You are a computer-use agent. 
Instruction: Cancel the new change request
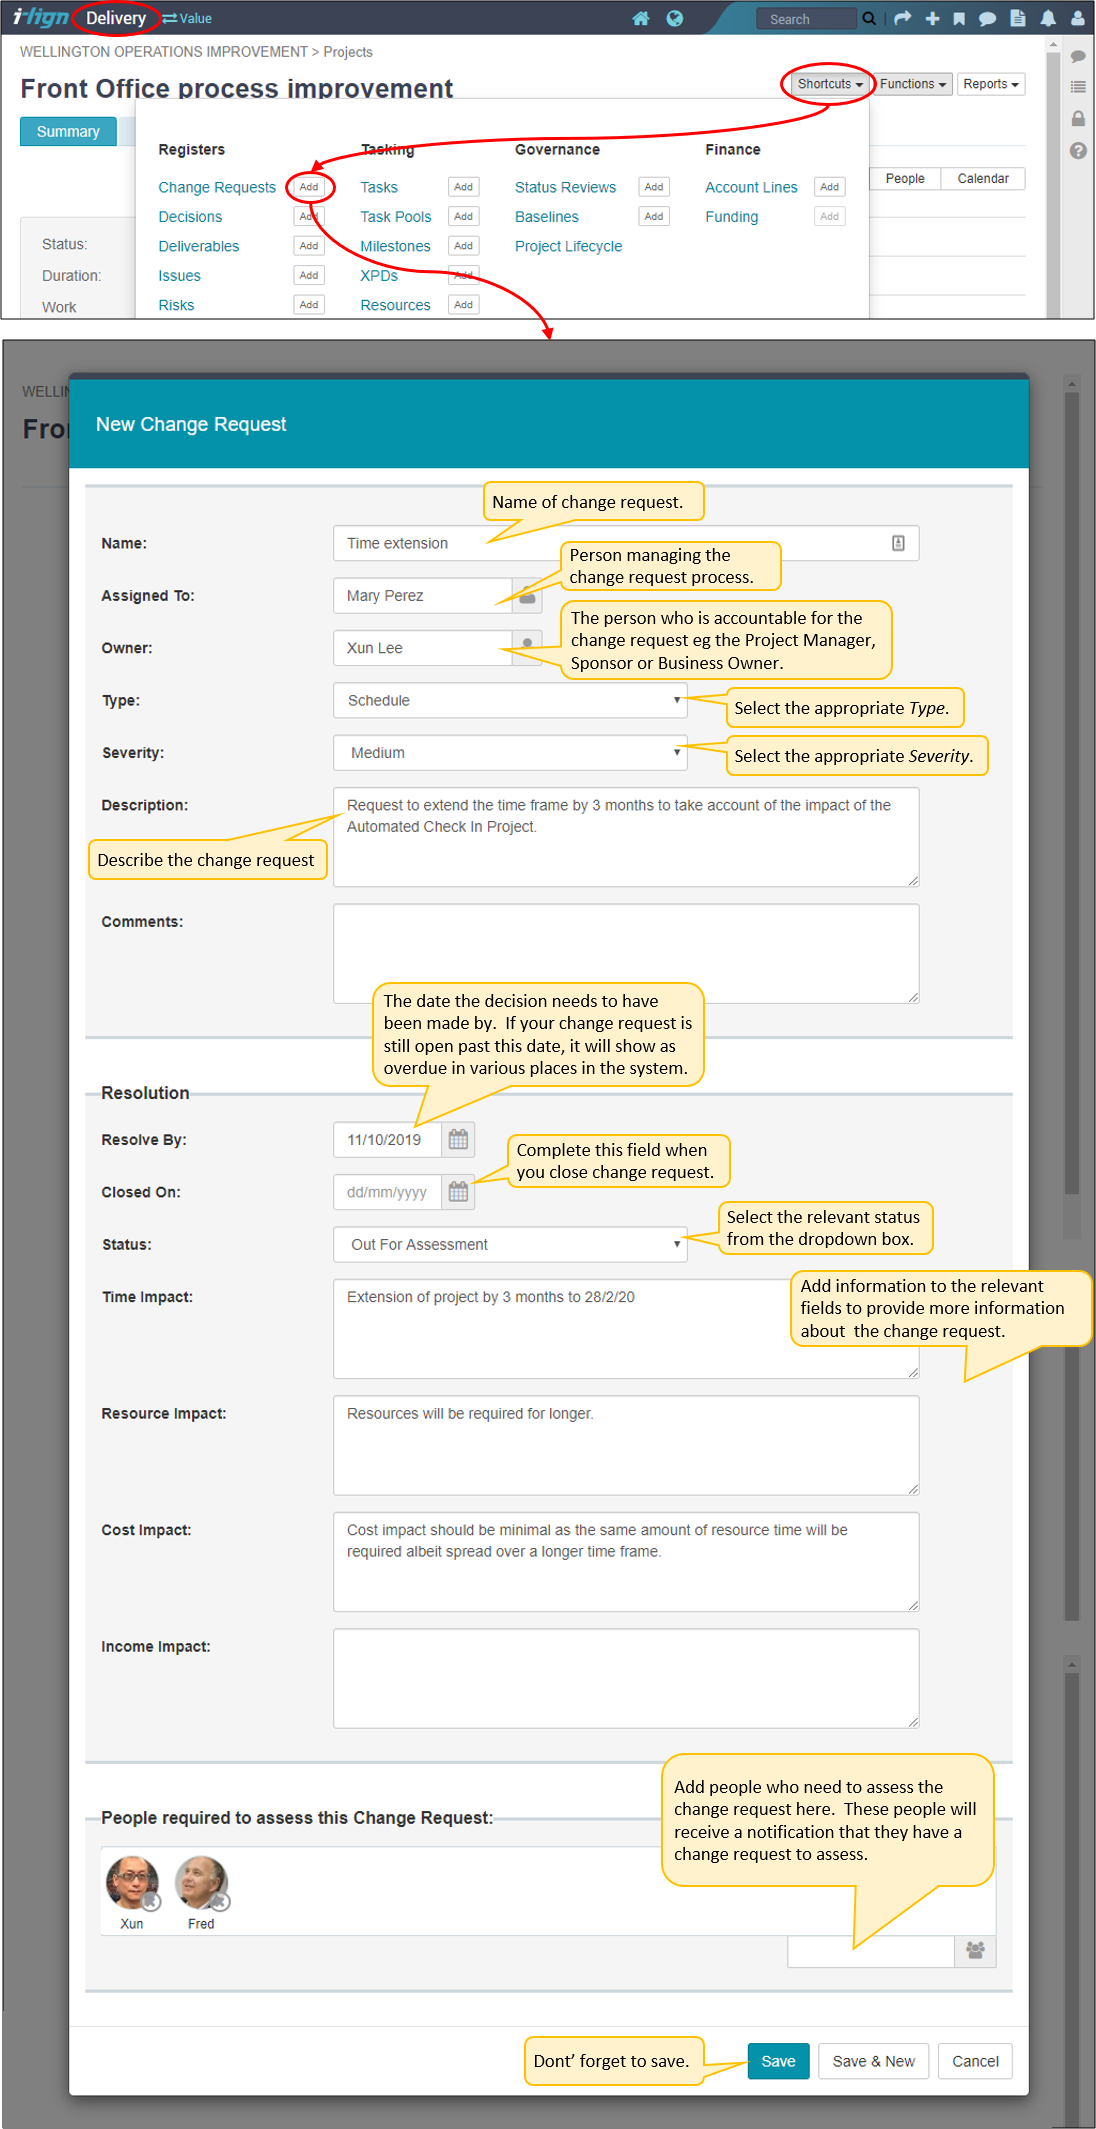click(x=975, y=2061)
